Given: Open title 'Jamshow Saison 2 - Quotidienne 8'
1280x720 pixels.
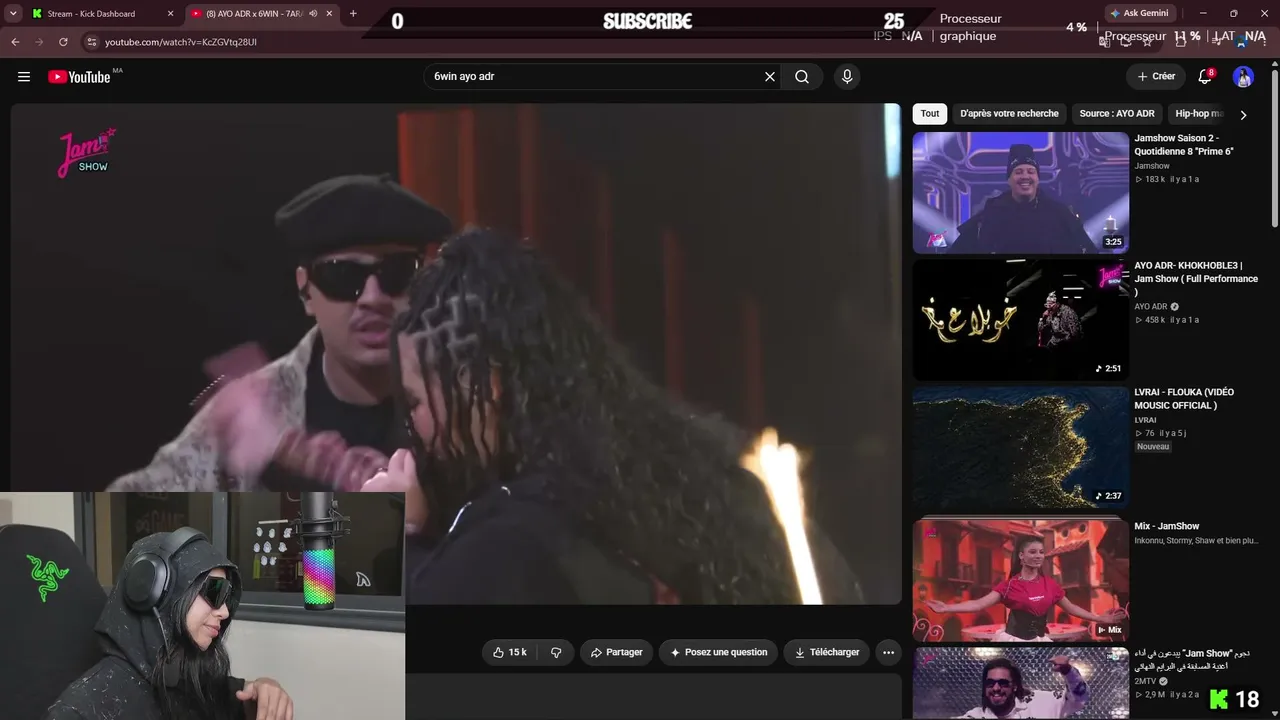Looking at the screenshot, I should pos(1184,145).
